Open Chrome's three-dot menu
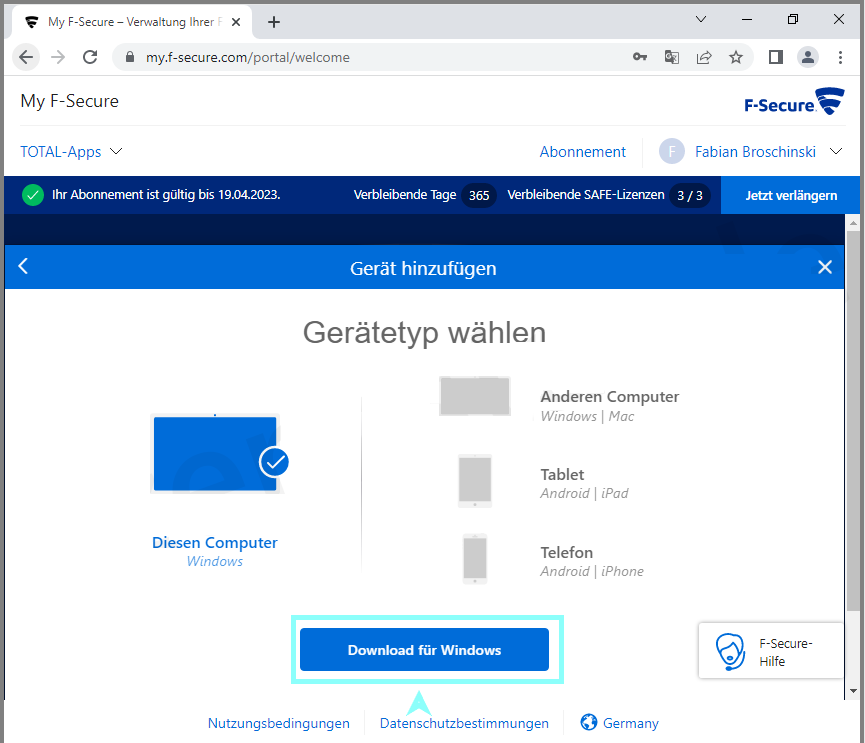 pyautogui.click(x=840, y=57)
